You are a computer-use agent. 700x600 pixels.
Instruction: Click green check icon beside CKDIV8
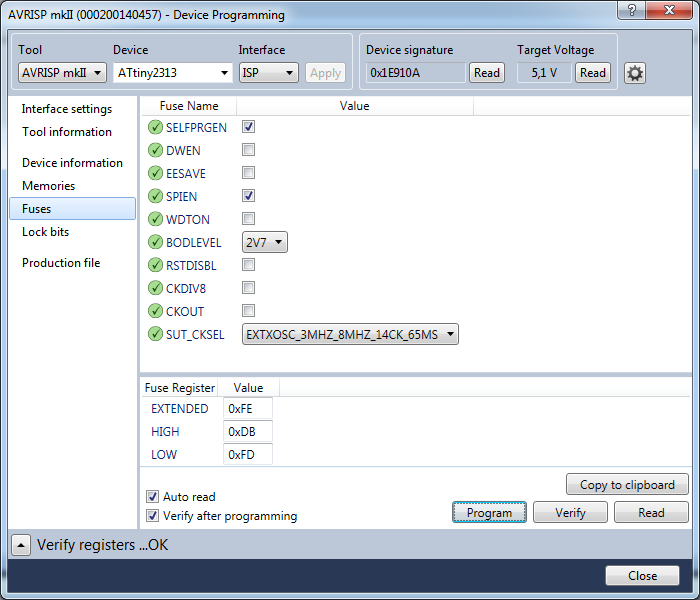tap(155, 288)
